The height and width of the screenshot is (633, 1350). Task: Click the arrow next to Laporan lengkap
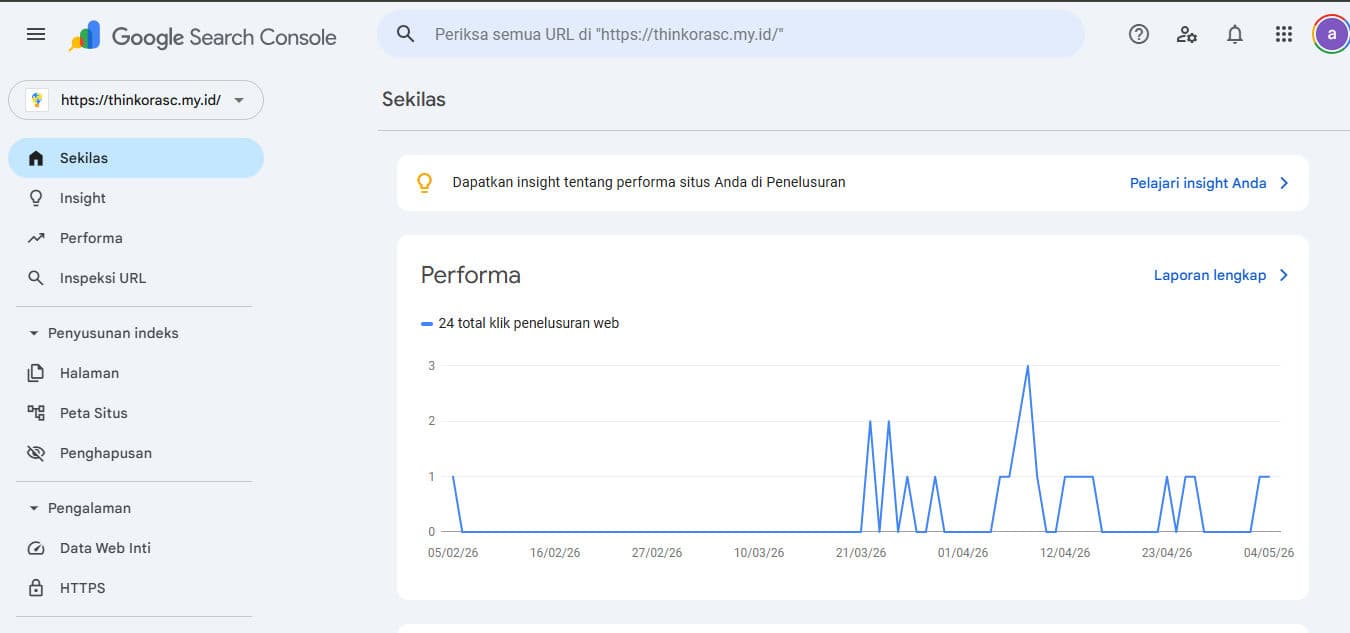(x=1284, y=275)
